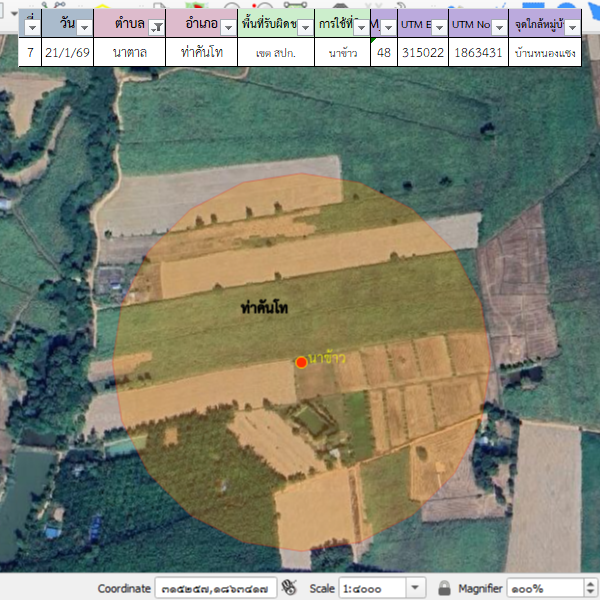This screenshot has height=600, width=600.
Task: Open the พื้นที่รับผิดชอบ column filter dropdown
Action: (304, 27)
